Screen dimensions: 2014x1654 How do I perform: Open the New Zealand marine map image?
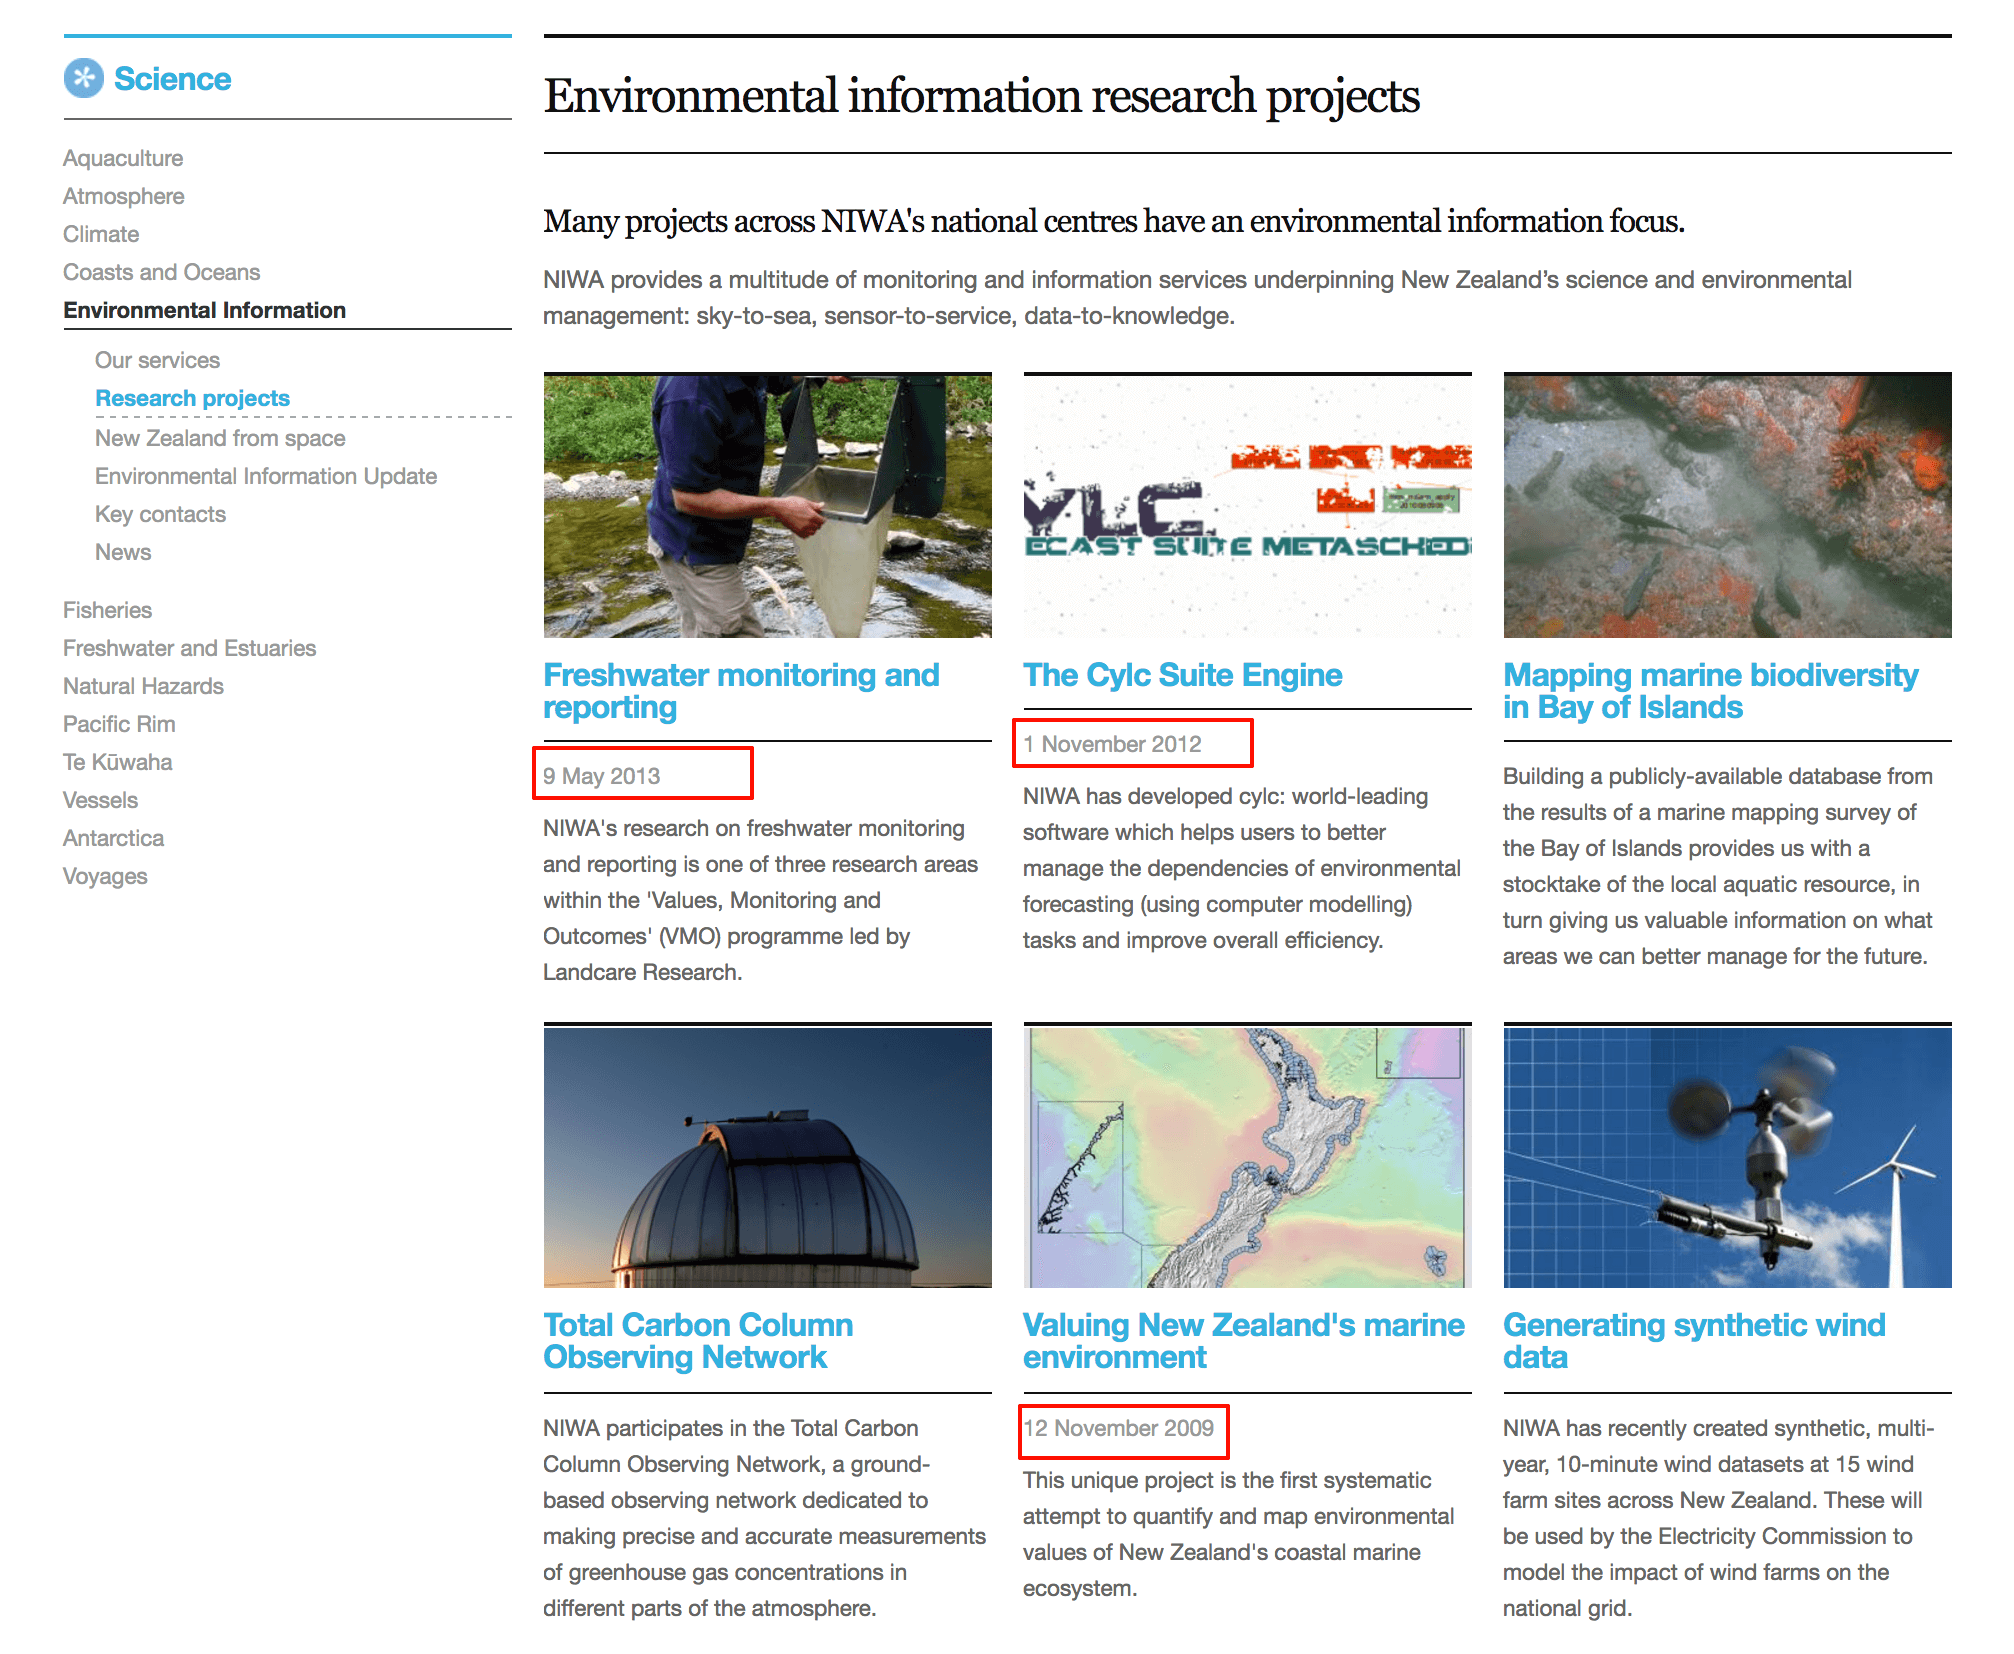pyautogui.click(x=1247, y=1157)
